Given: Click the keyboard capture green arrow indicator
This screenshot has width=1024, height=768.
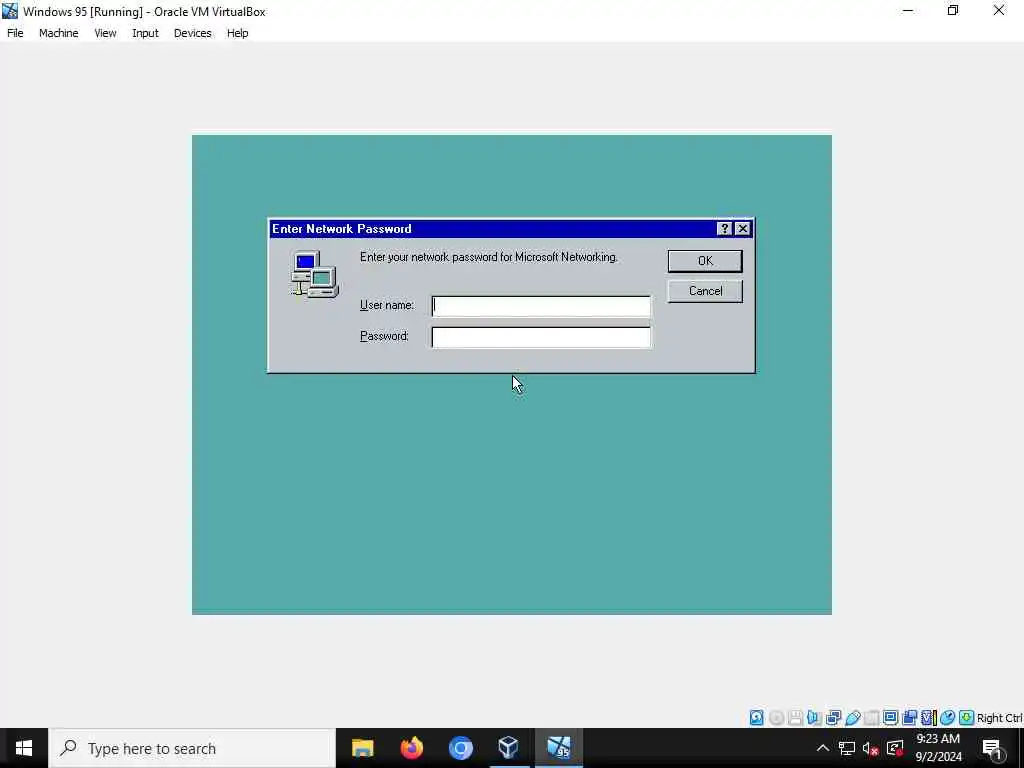Looking at the screenshot, I should click(967, 718).
